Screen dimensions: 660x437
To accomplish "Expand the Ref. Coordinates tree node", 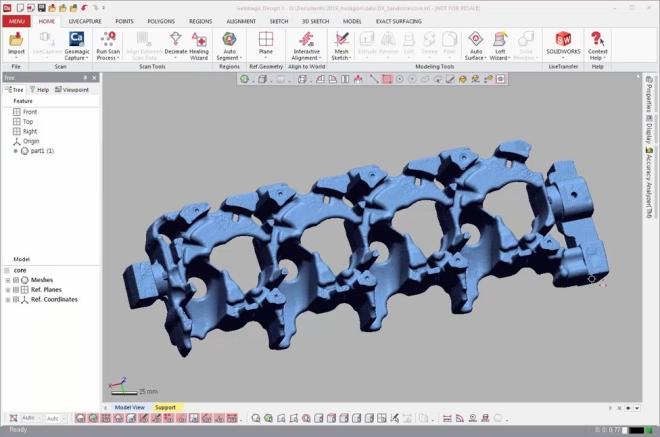I will click(7, 299).
